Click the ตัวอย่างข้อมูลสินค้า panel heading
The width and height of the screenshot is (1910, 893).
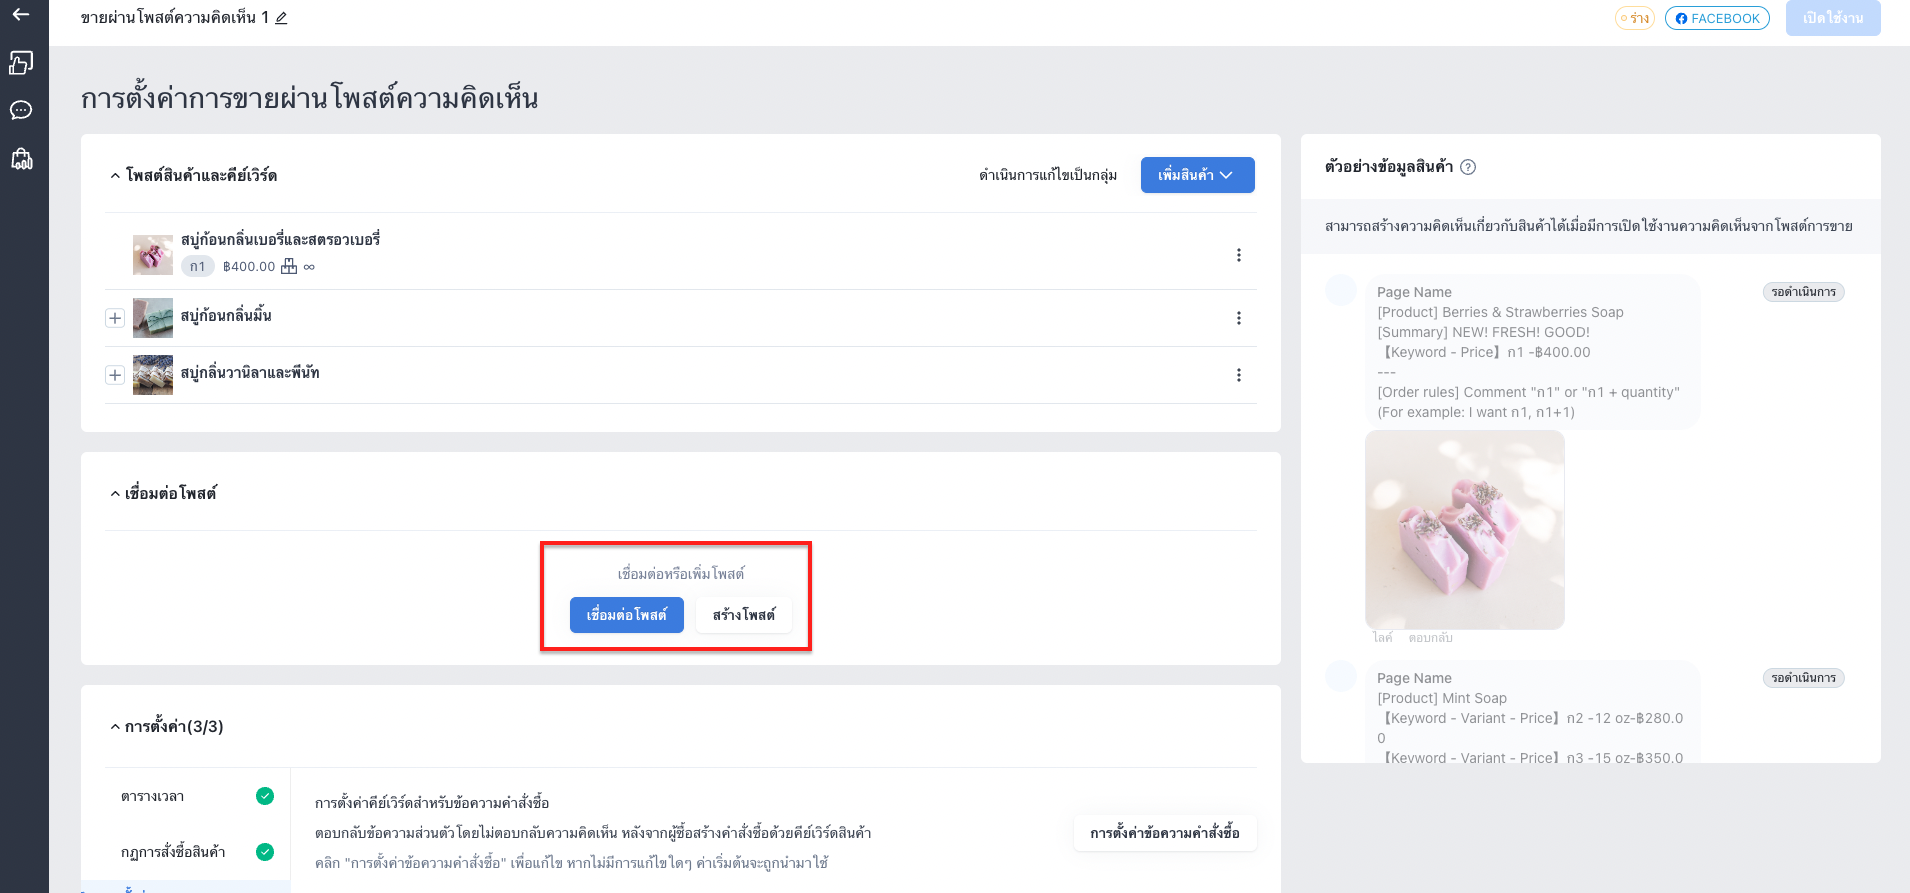pyautogui.click(x=1389, y=167)
